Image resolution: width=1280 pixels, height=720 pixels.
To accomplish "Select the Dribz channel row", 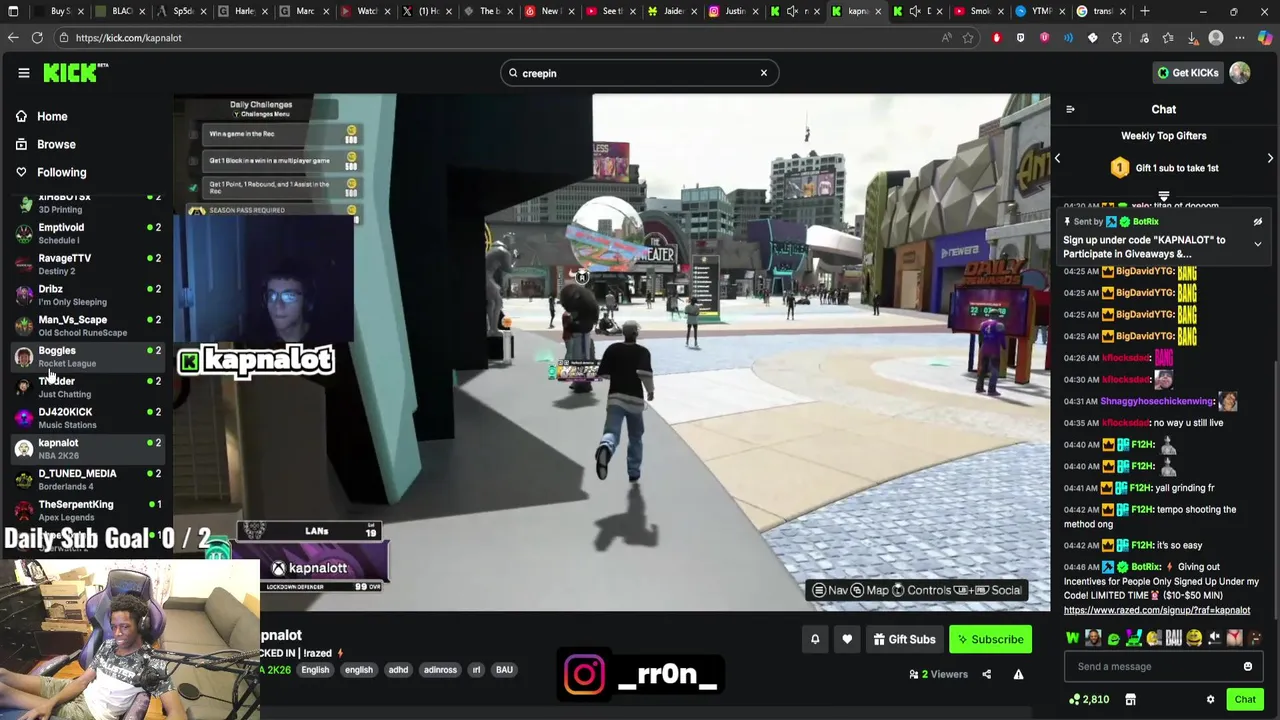I will point(86,295).
